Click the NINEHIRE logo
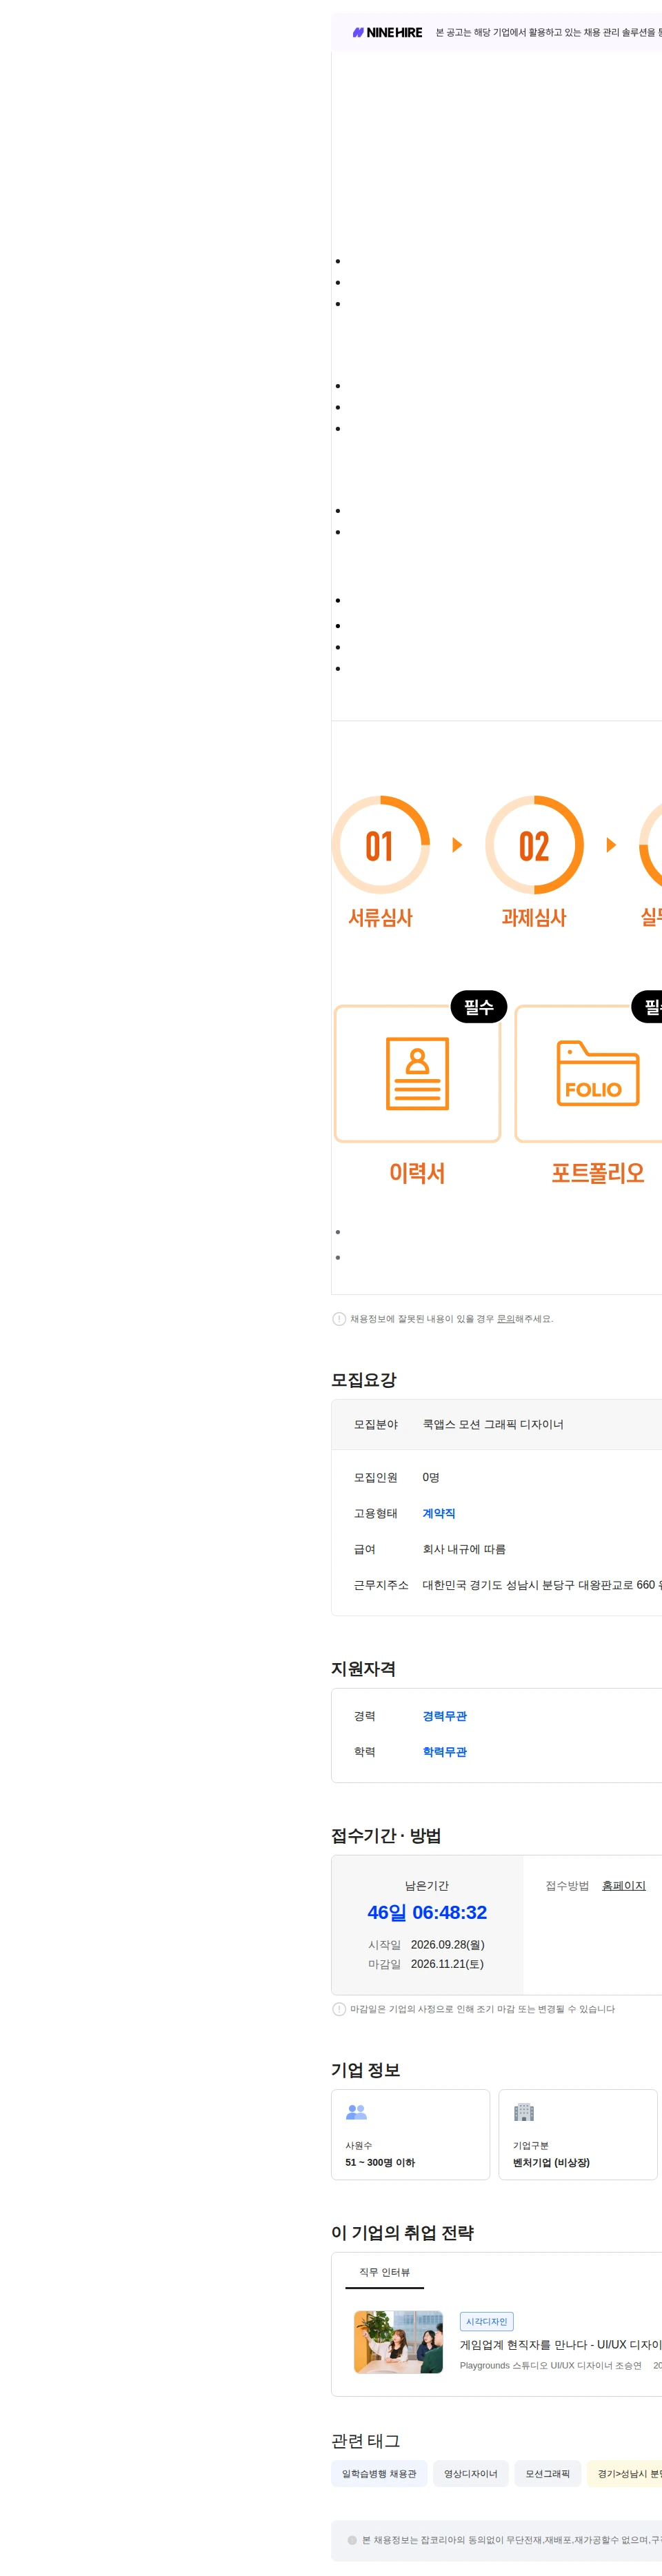This screenshot has width=662, height=2576. (x=387, y=33)
